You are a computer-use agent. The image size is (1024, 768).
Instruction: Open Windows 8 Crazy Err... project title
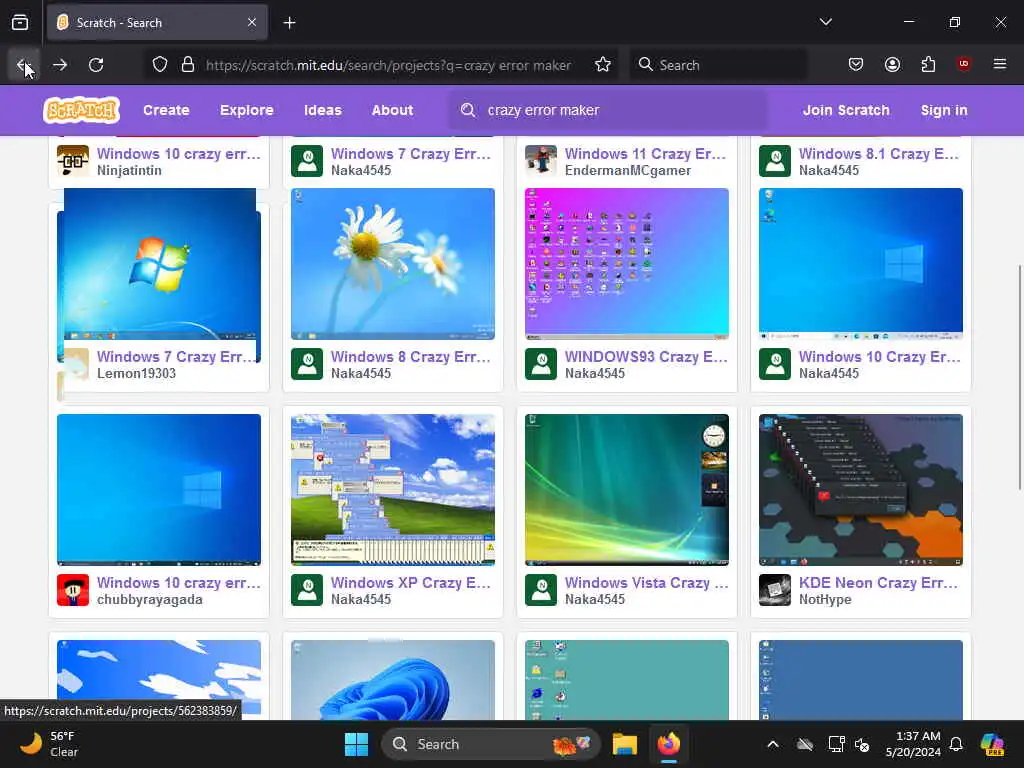point(410,357)
